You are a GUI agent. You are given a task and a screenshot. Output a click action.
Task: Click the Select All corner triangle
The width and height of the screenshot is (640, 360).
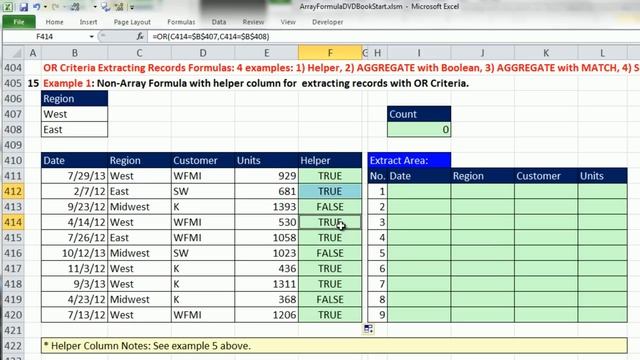(14, 53)
